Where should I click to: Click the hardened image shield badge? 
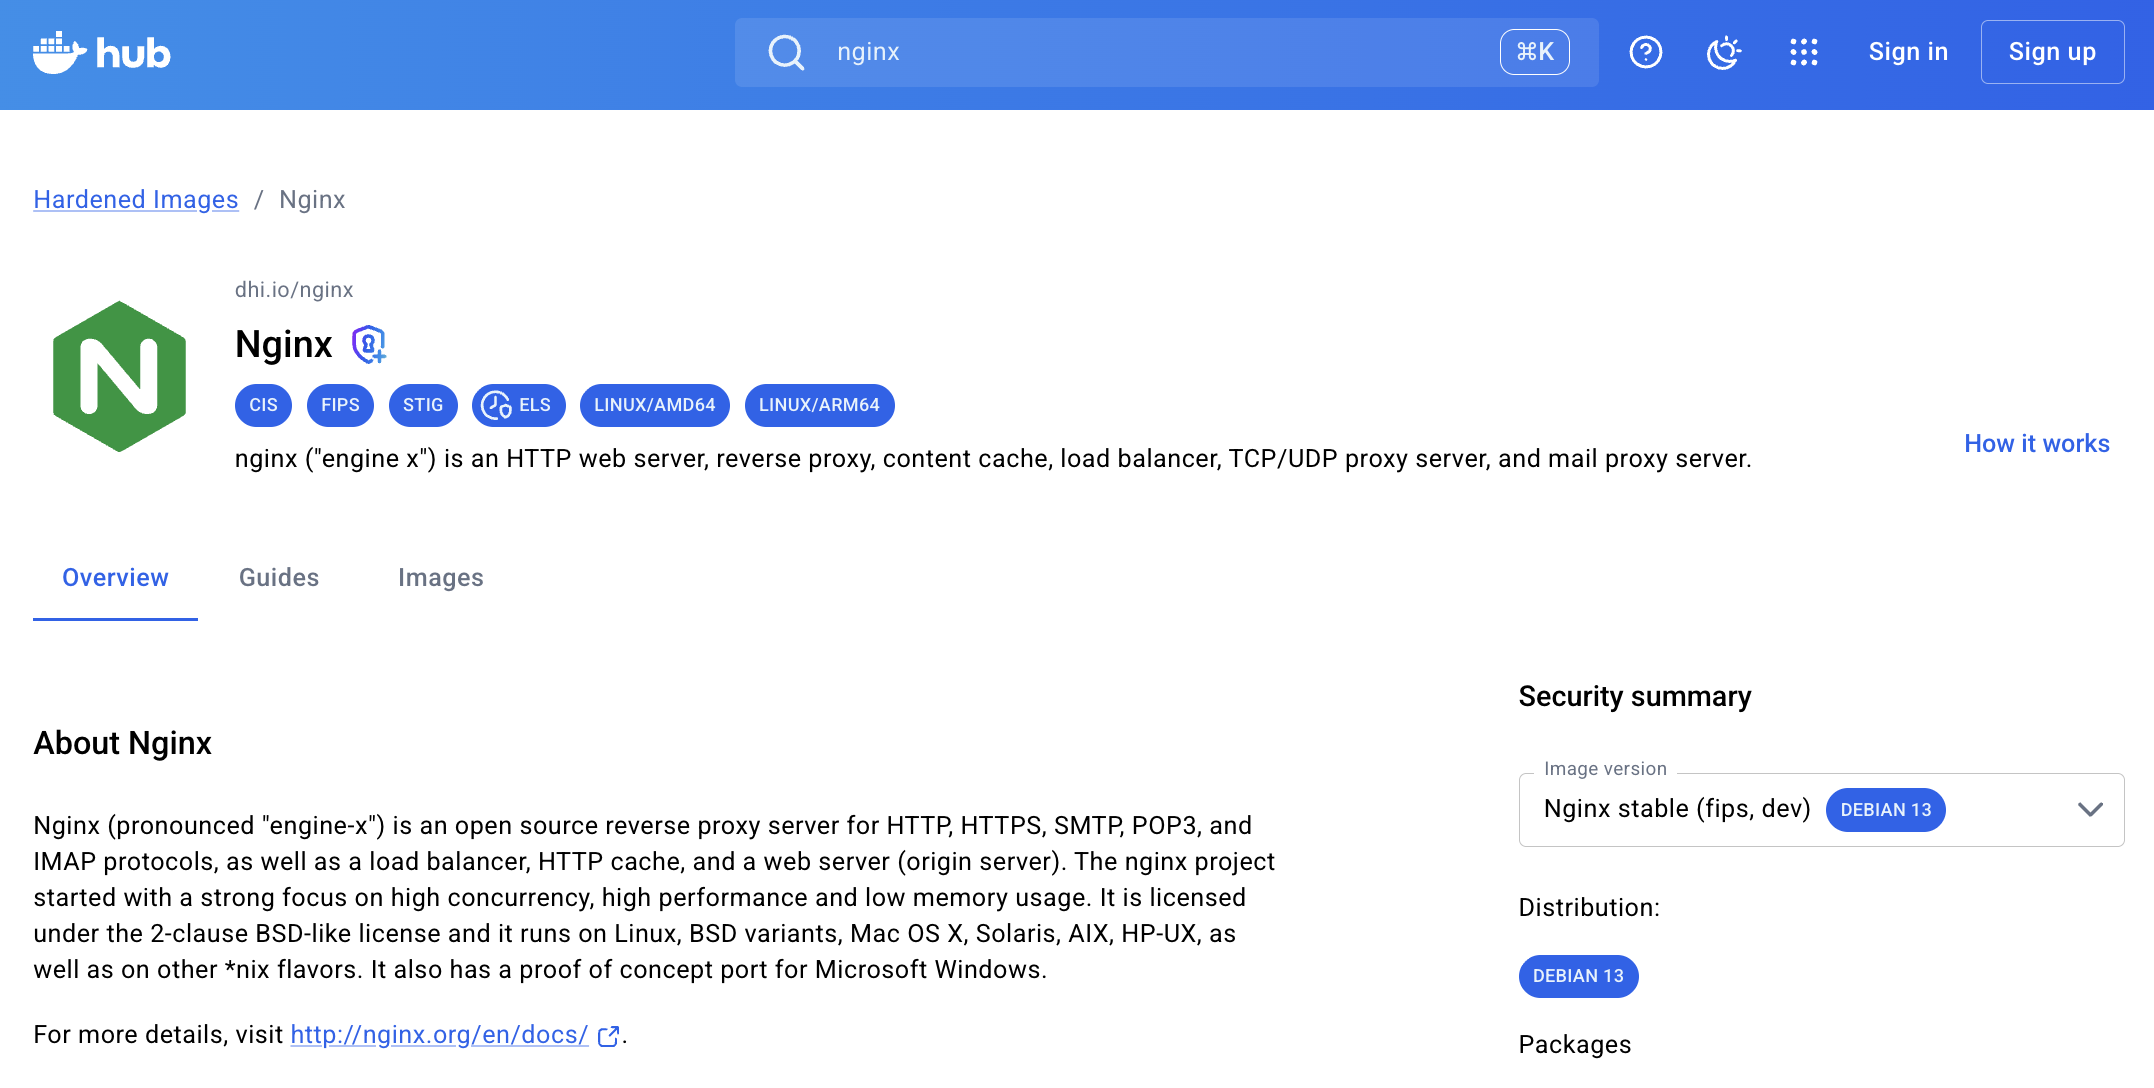tap(369, 344)
